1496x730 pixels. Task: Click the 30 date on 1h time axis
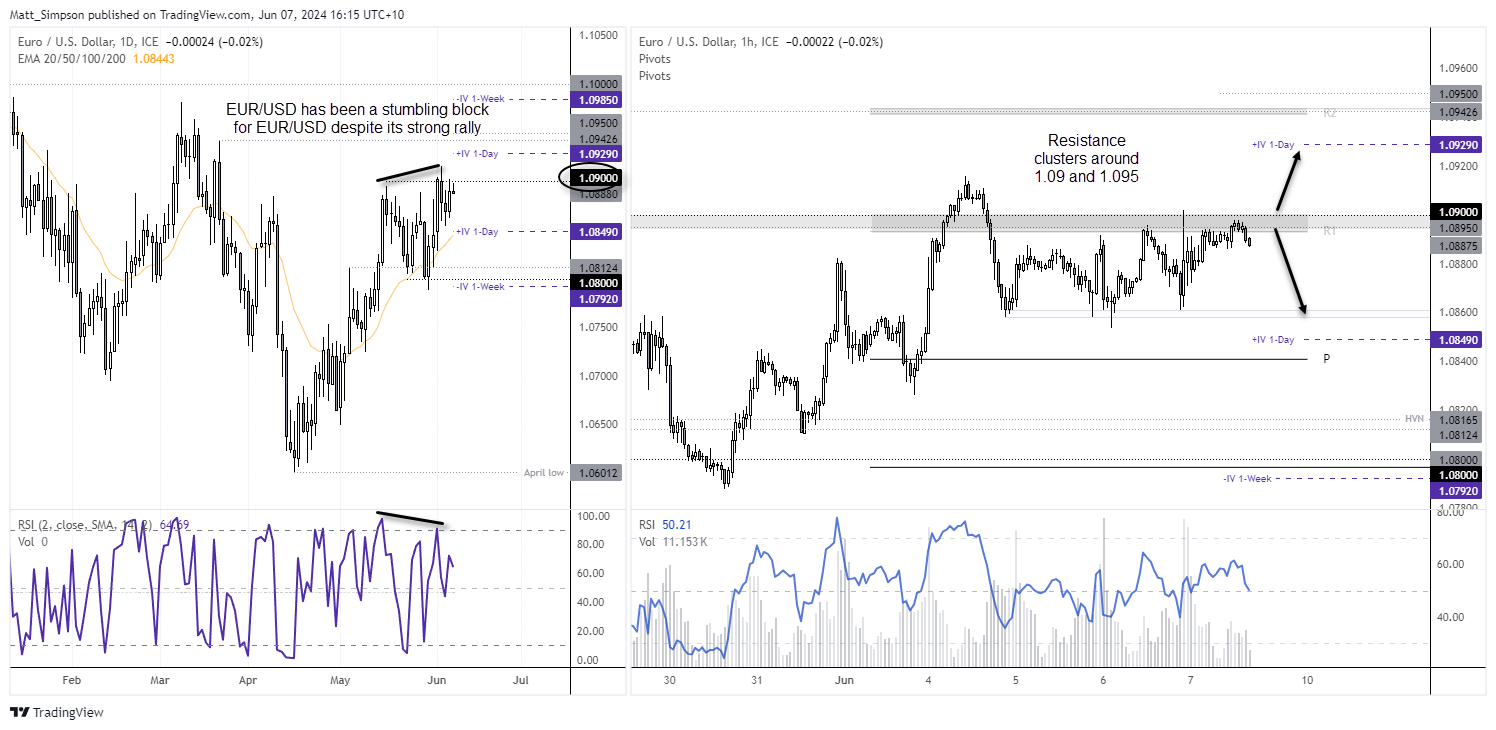click(669, 680)
